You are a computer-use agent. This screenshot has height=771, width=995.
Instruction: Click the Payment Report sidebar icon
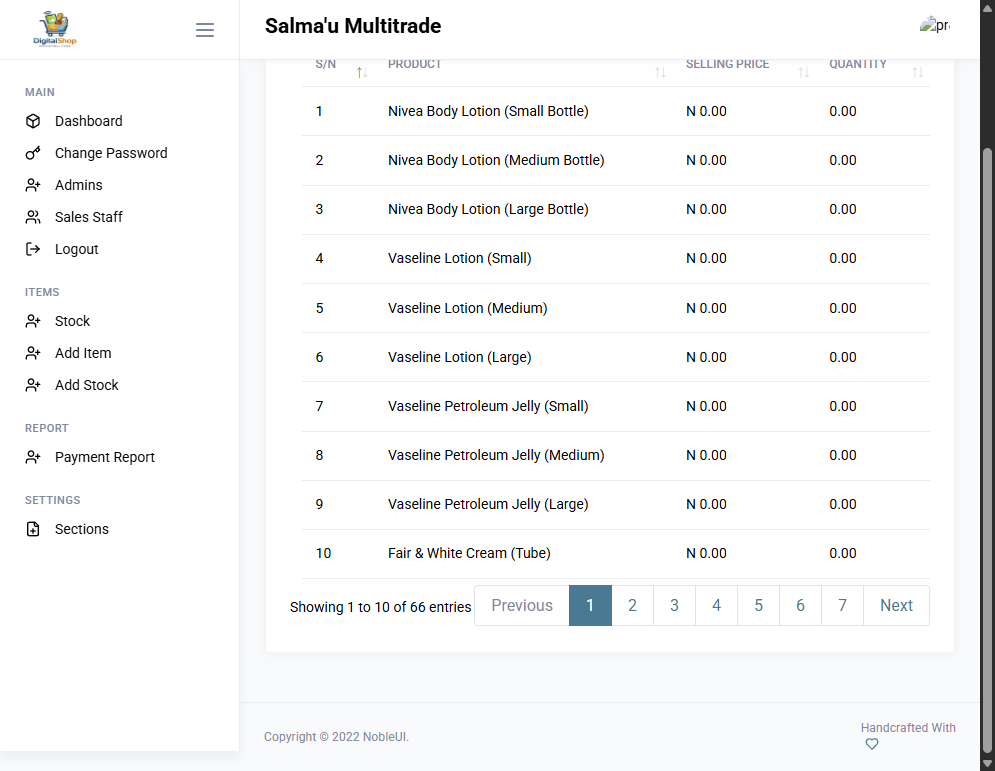(x=33, y=457)
